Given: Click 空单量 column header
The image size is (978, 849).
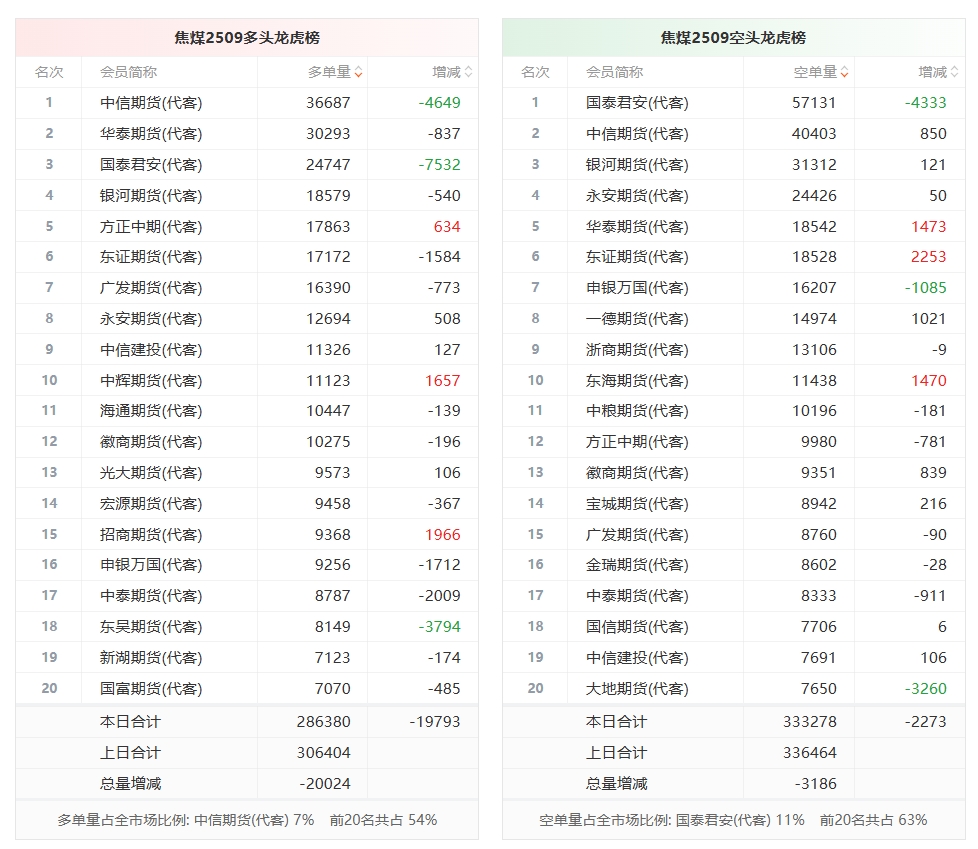Looking at the screenshot, I should [815, 72].
